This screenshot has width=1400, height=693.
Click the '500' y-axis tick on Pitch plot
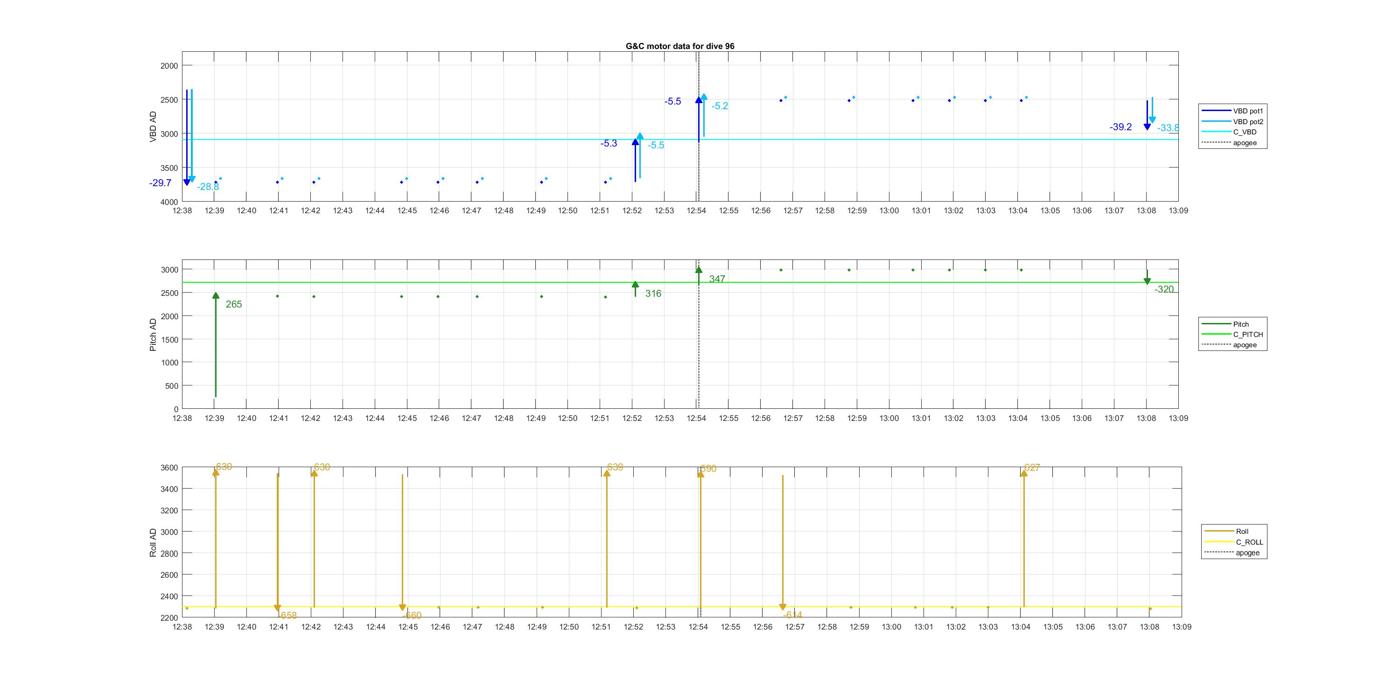[x=171, y=386]
